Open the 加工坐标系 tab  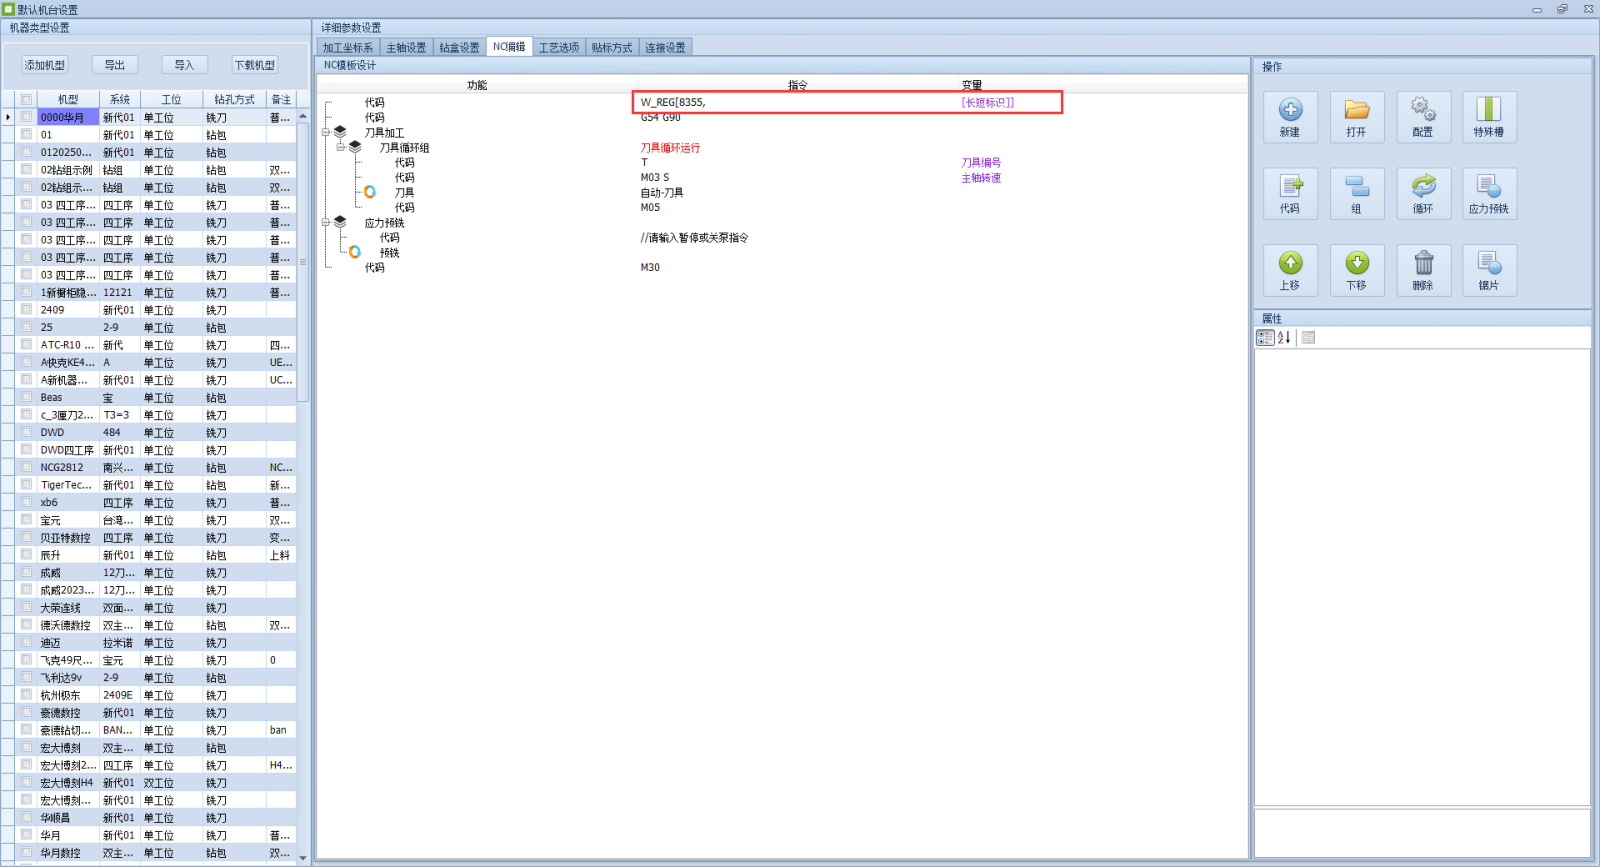348,47
